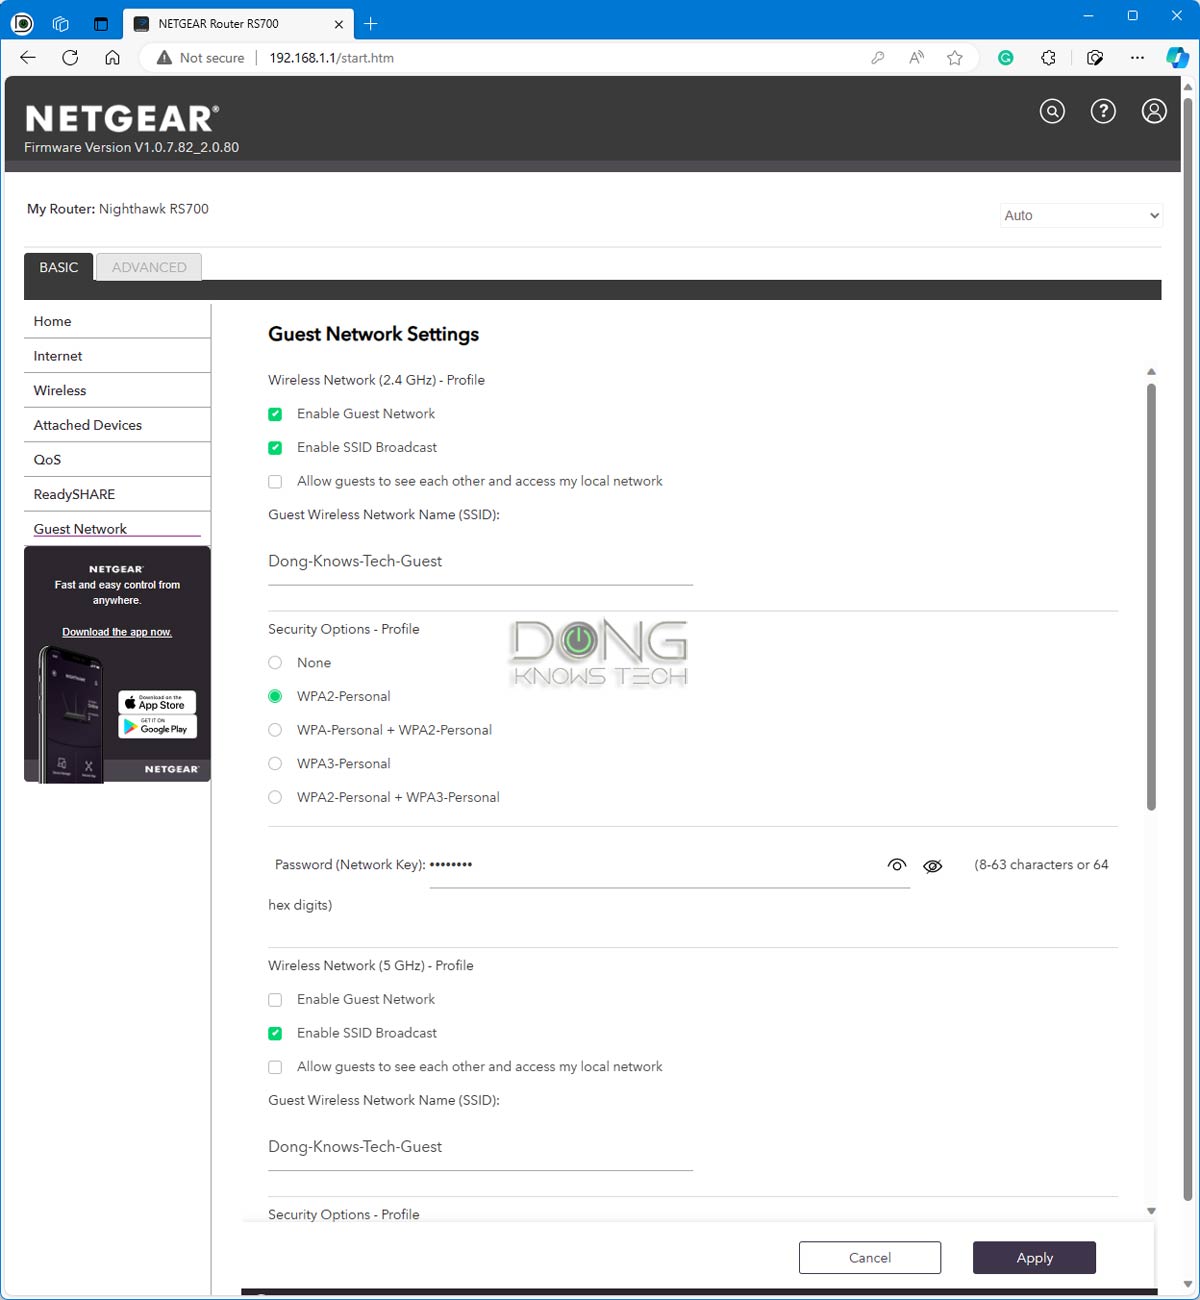Open browser Settings and more menu

(x=1137, y=58)
